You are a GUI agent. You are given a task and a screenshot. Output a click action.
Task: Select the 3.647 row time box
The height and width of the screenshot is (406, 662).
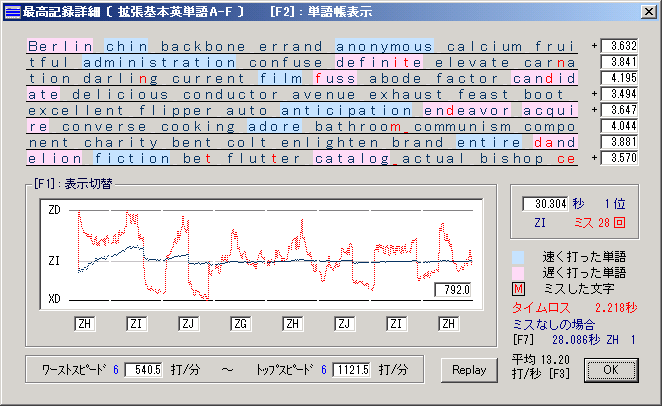(x=619, y=110)
